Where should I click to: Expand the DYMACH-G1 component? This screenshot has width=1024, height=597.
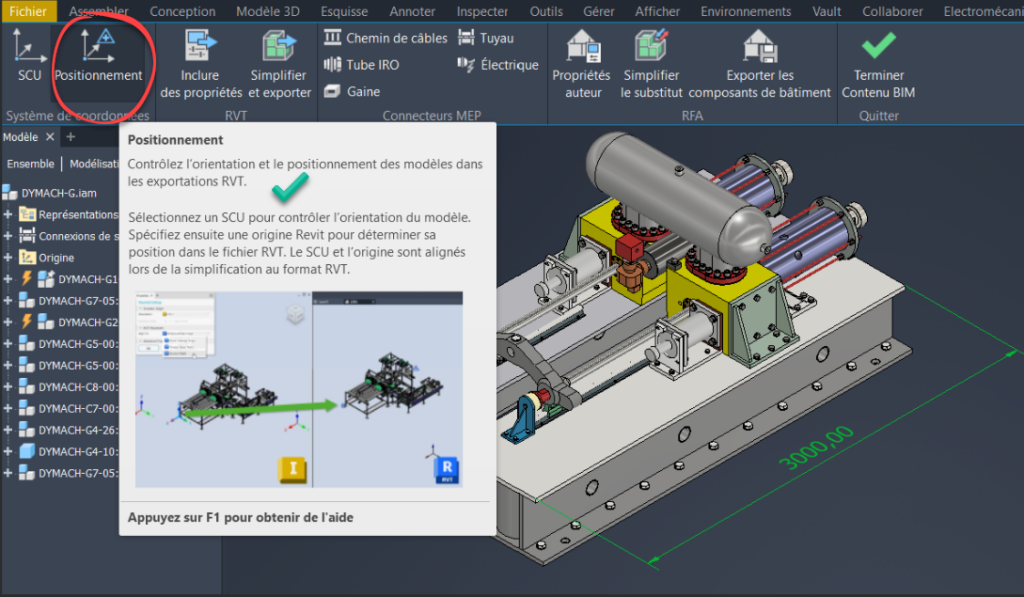pos(8,279)
